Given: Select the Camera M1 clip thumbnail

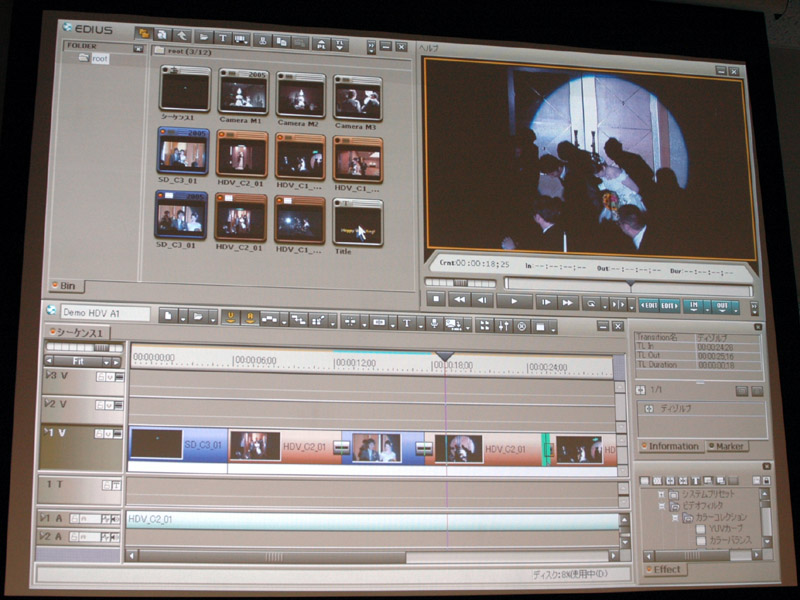Looking at the screenshot, I should pyautogui.click(x=241, y=96).
